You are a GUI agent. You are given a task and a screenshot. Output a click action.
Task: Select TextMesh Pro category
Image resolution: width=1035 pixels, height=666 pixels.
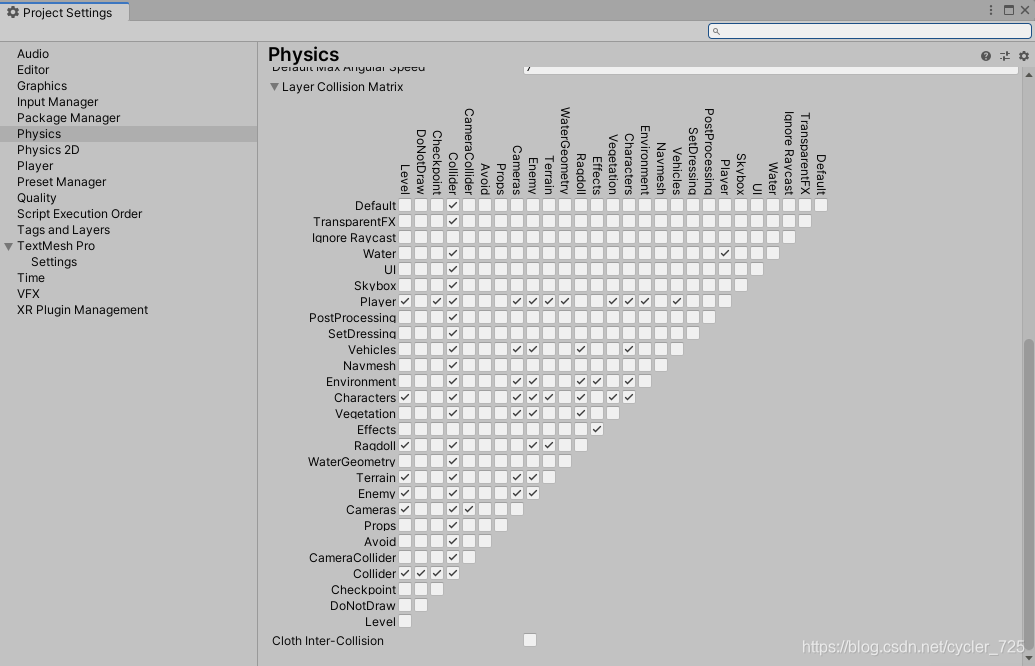click(56, 246)
